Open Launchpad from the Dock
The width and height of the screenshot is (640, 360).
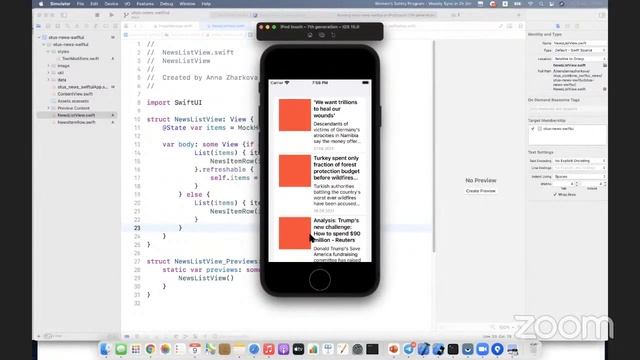point(136,349)
